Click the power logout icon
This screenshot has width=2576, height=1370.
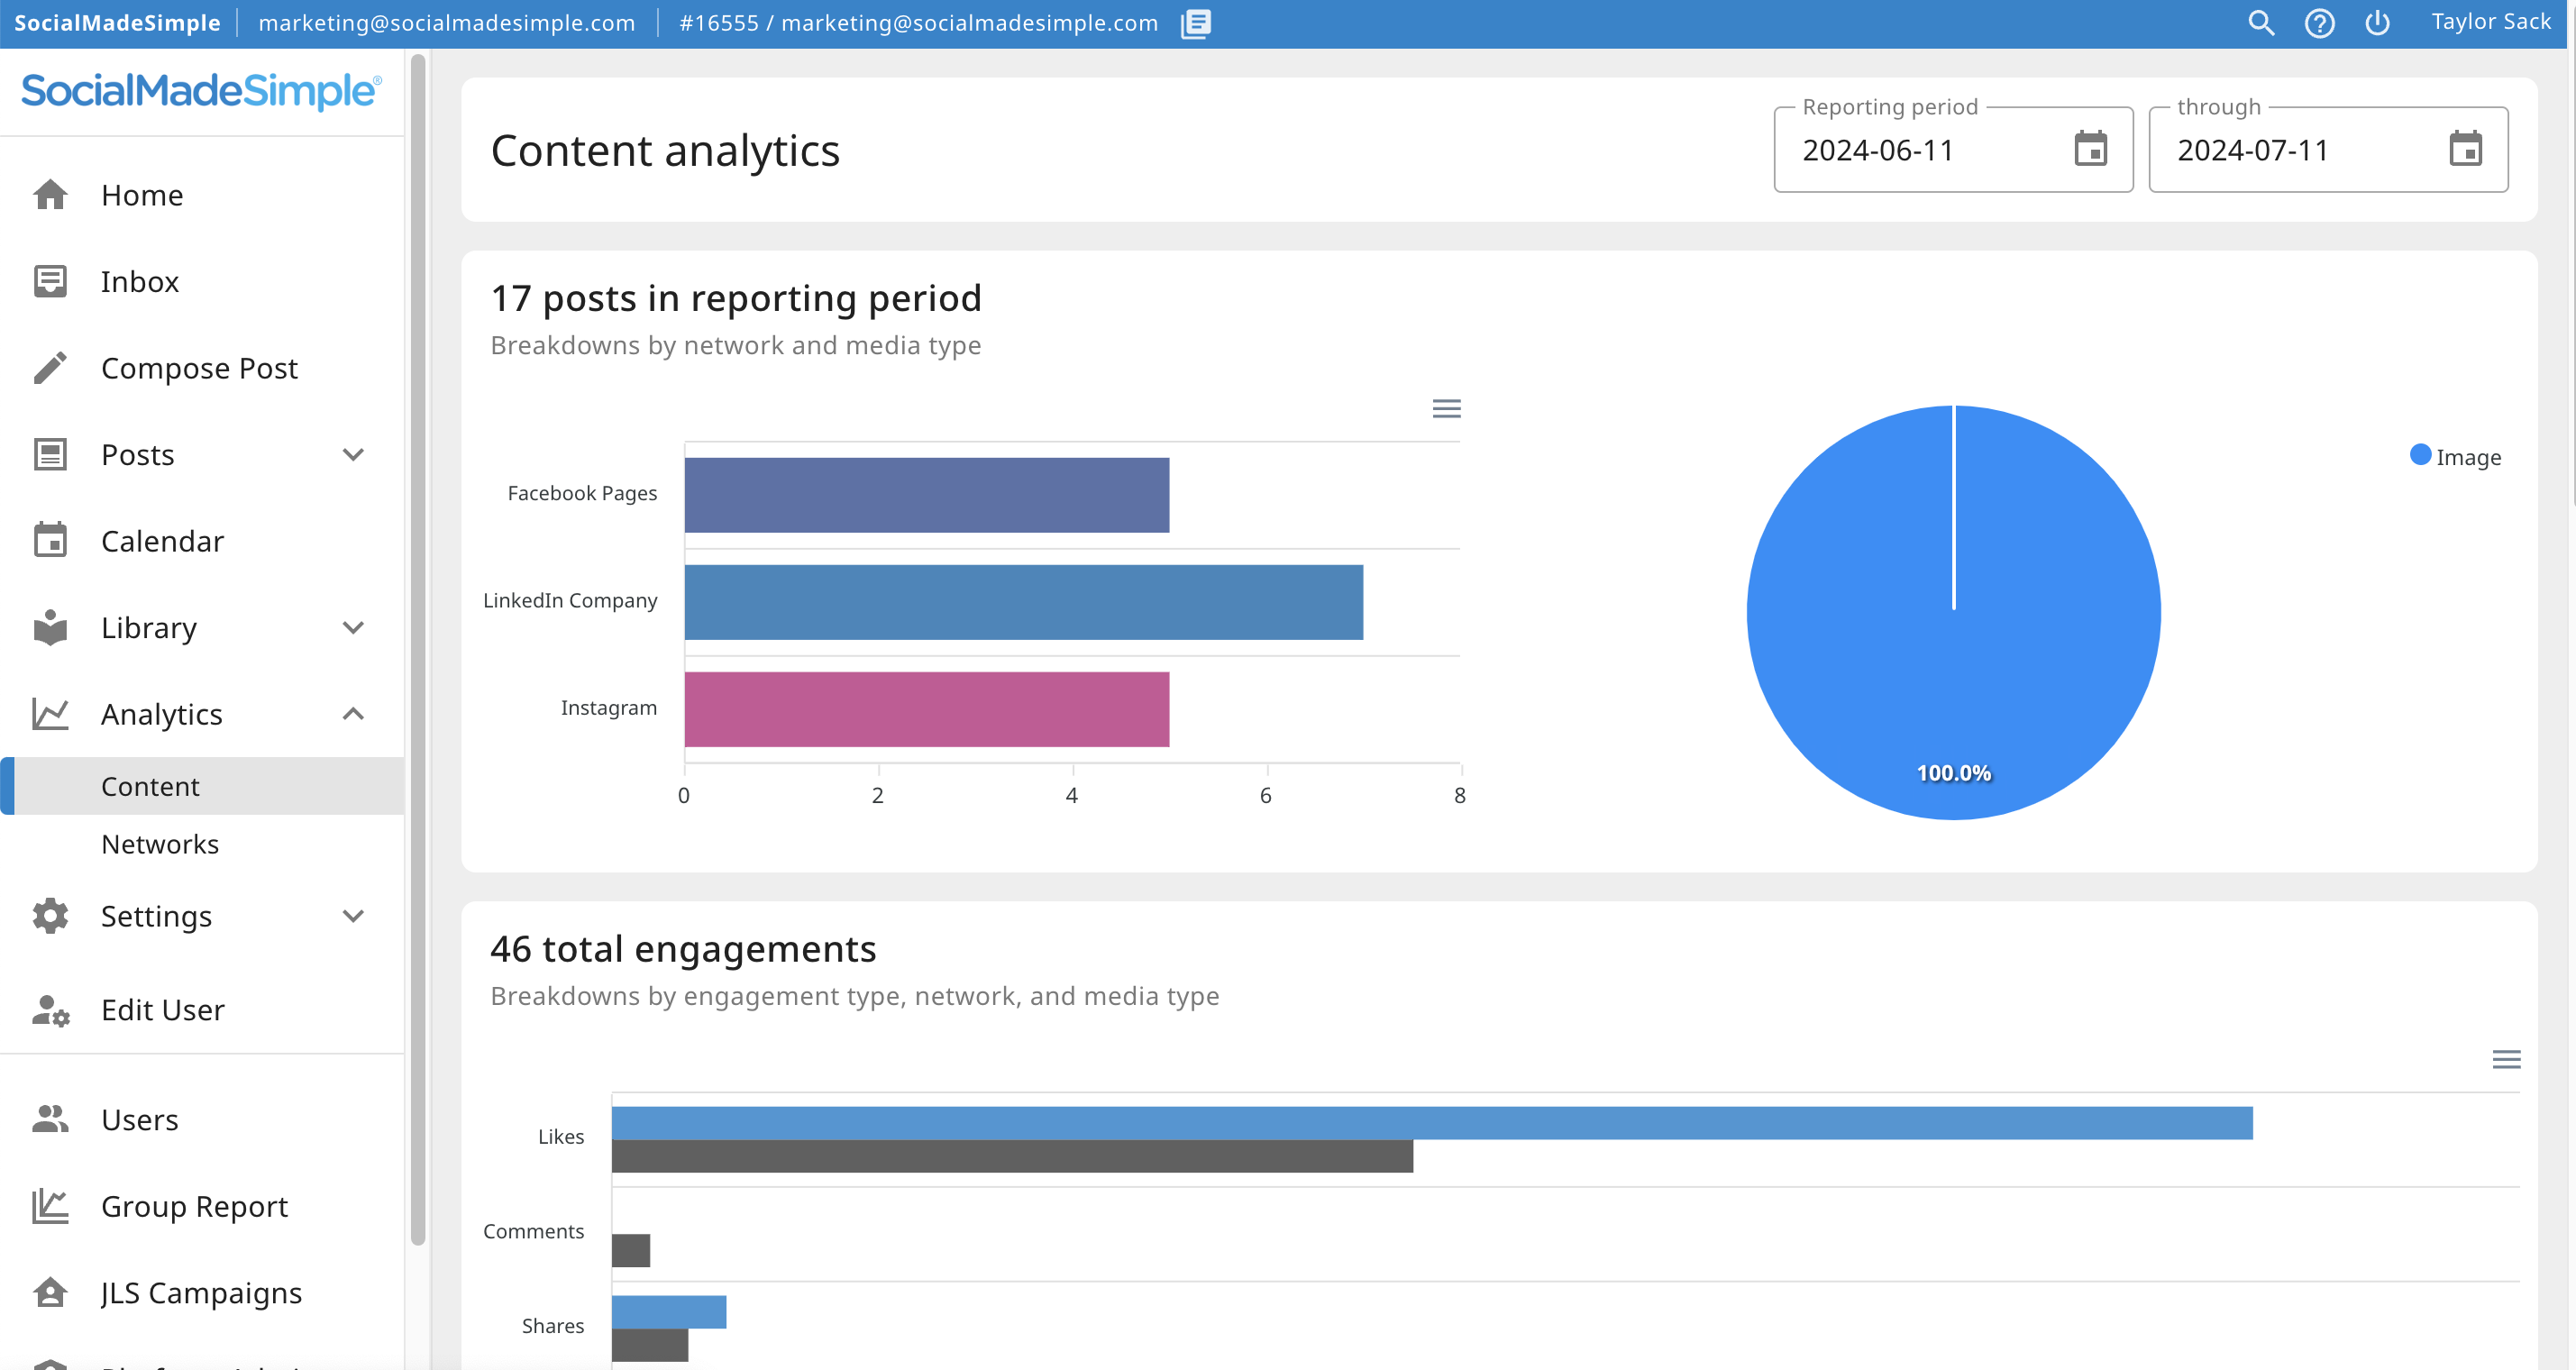click(2377, 23)
